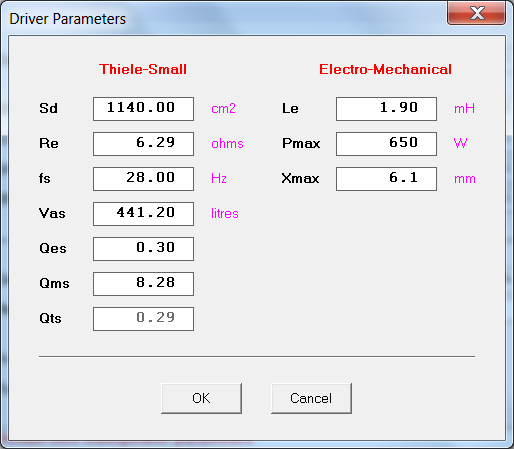Click the Driver Parameters title bar text
Screen dimensions: 514x449
point(68,19)
